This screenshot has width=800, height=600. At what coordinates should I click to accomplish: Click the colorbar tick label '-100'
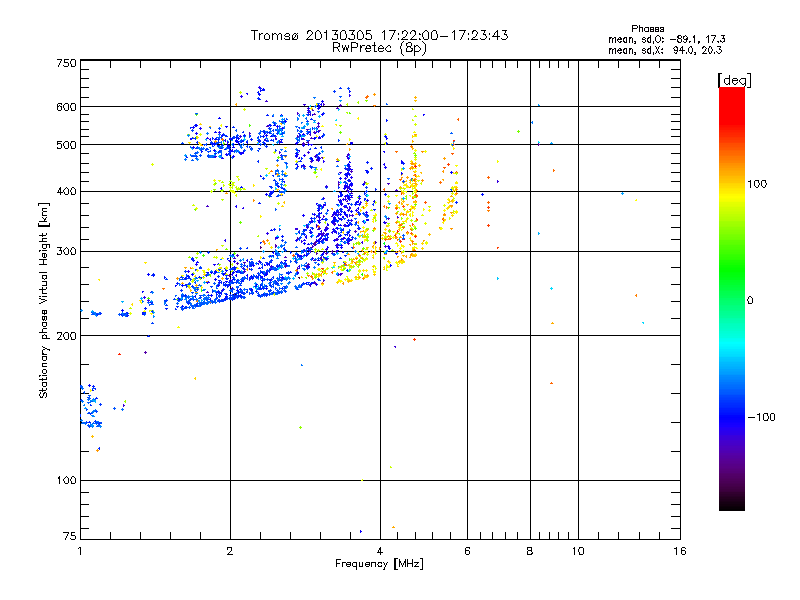pos(761,417)
